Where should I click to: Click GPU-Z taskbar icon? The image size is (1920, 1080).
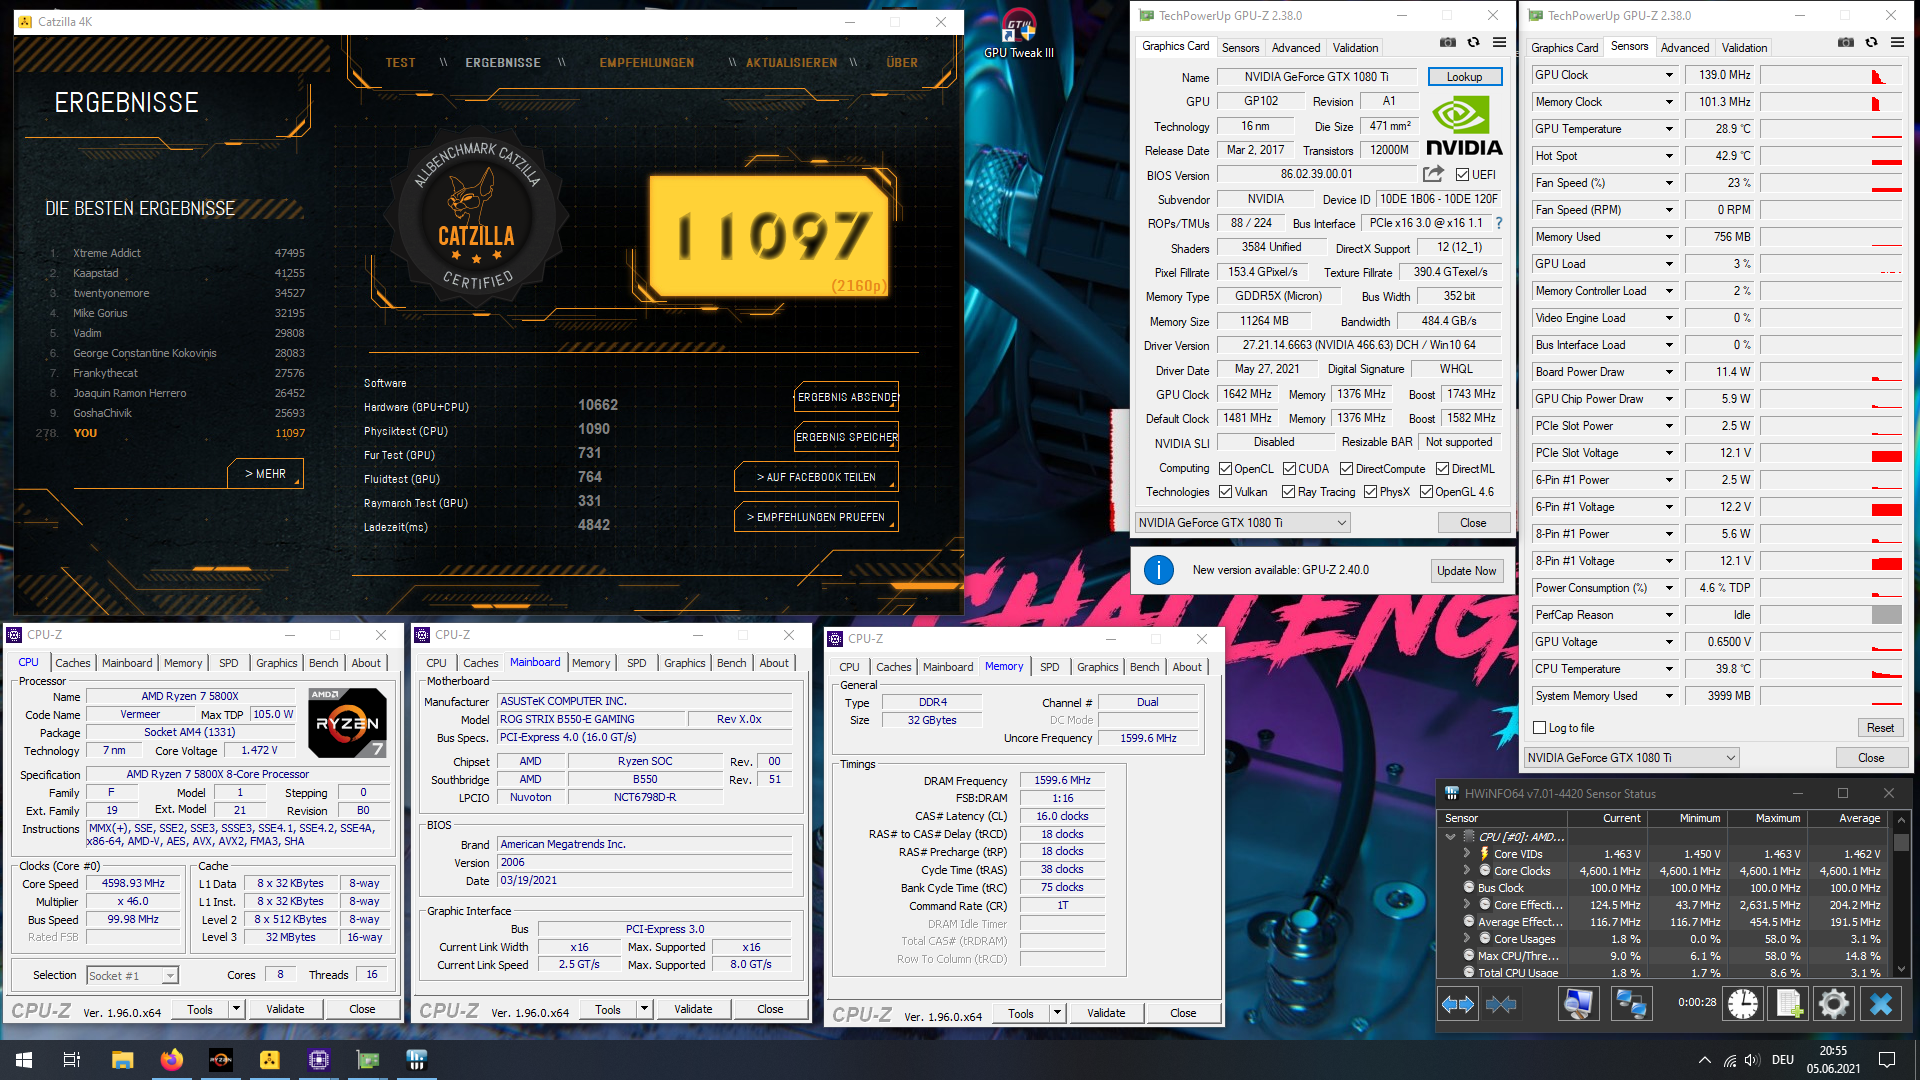point(367,1060)
